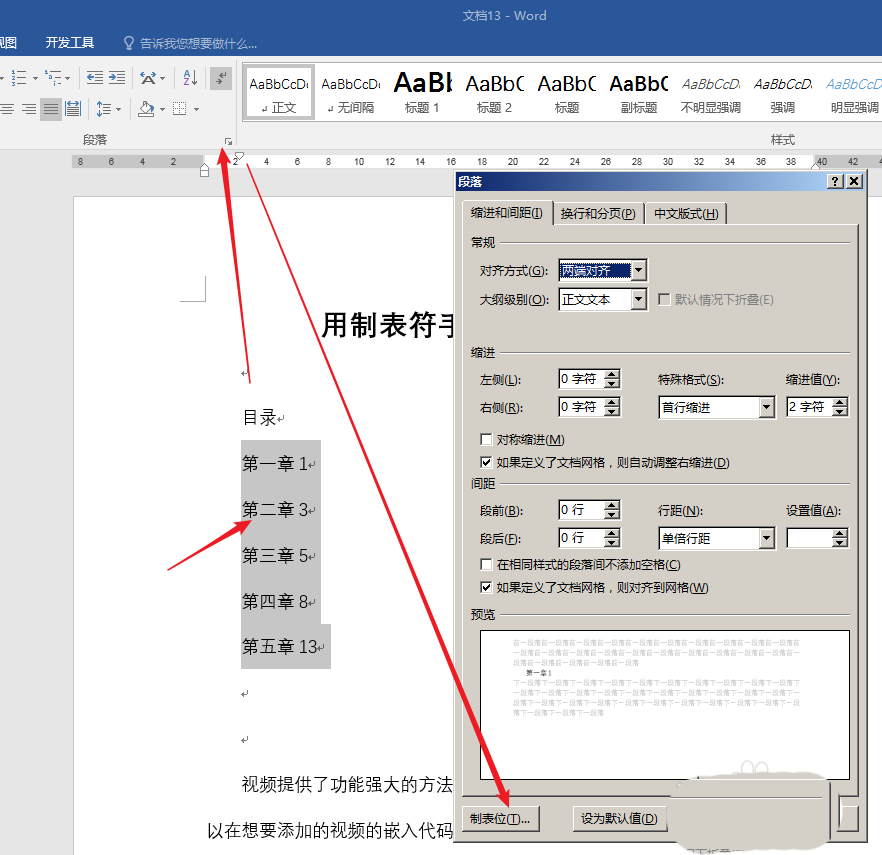Toggle show paragraph marks icon
This screenshot has width=882, height=855.
pyautogui.click(x=221, y=78)
